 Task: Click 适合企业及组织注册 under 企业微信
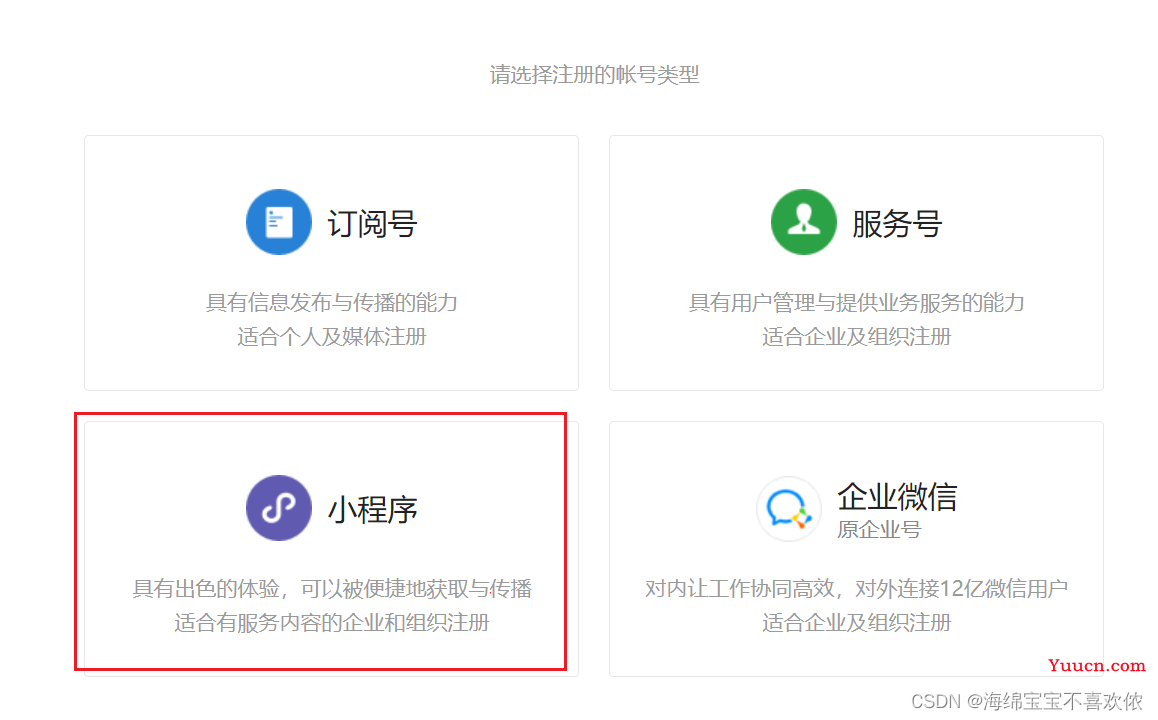pyautogui.click(x=856, y=623)
